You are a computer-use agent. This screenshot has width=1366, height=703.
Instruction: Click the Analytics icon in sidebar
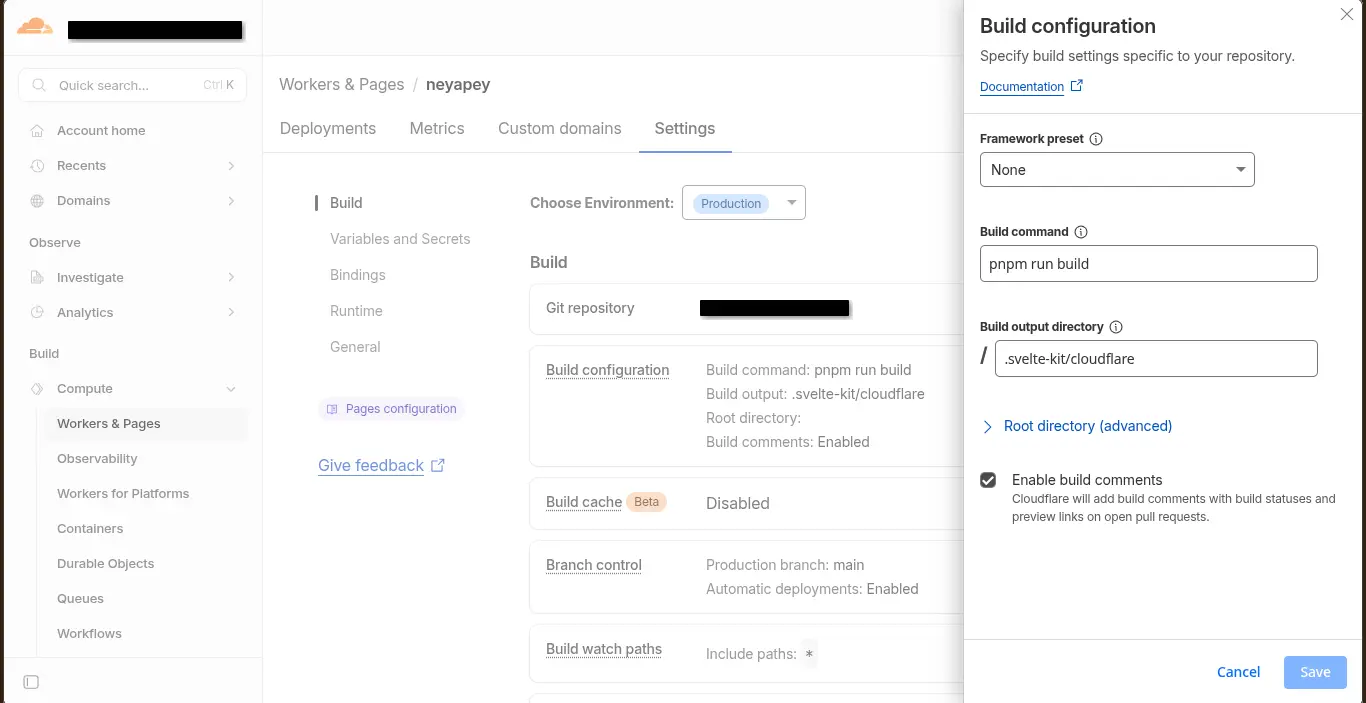coord(37,313)
